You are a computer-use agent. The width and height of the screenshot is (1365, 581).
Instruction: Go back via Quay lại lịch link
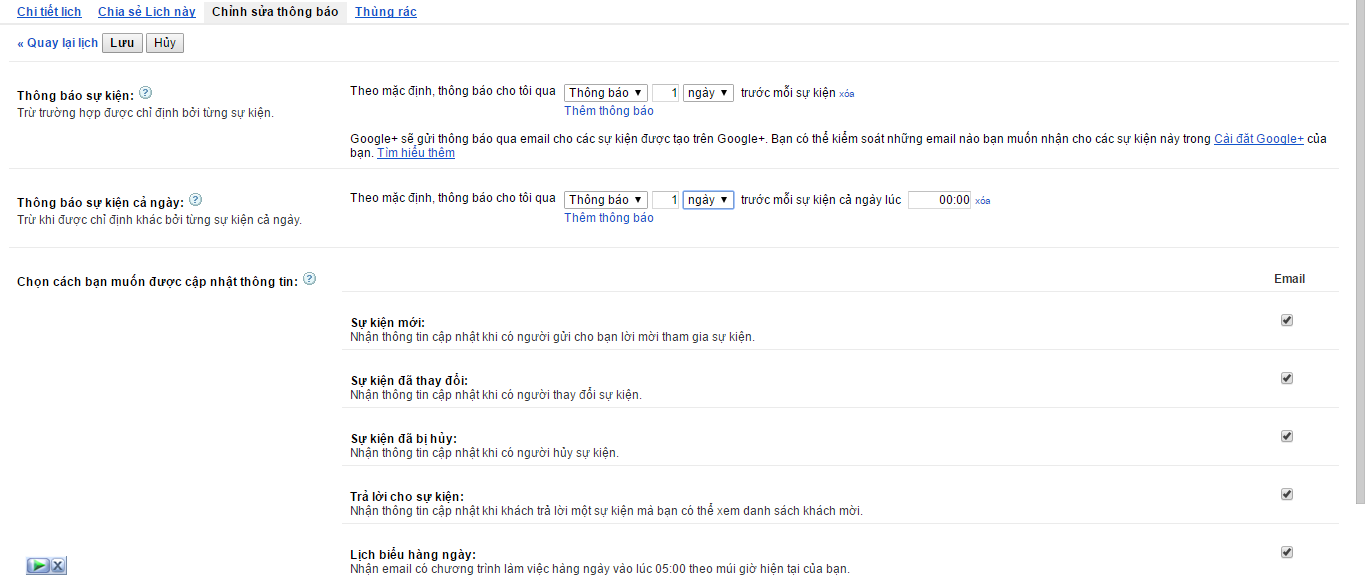(x=57, y=43)
